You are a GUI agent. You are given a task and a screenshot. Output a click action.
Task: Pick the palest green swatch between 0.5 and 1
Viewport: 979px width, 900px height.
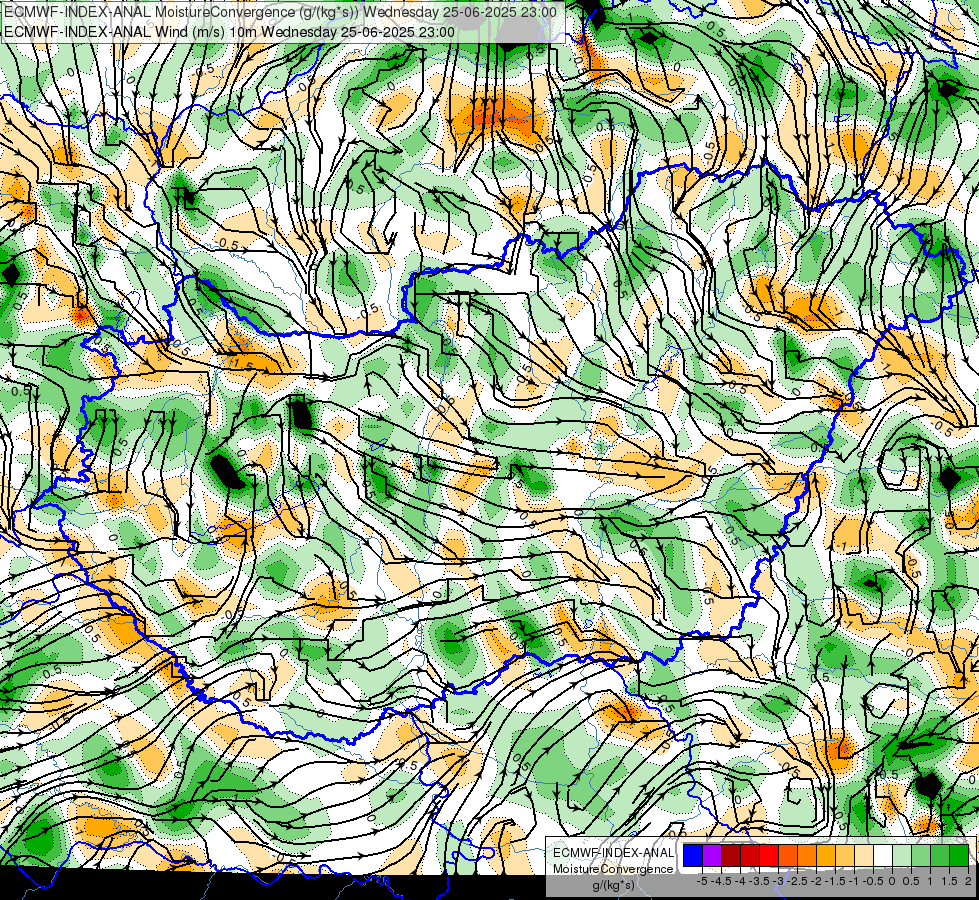tap(902, 856)
